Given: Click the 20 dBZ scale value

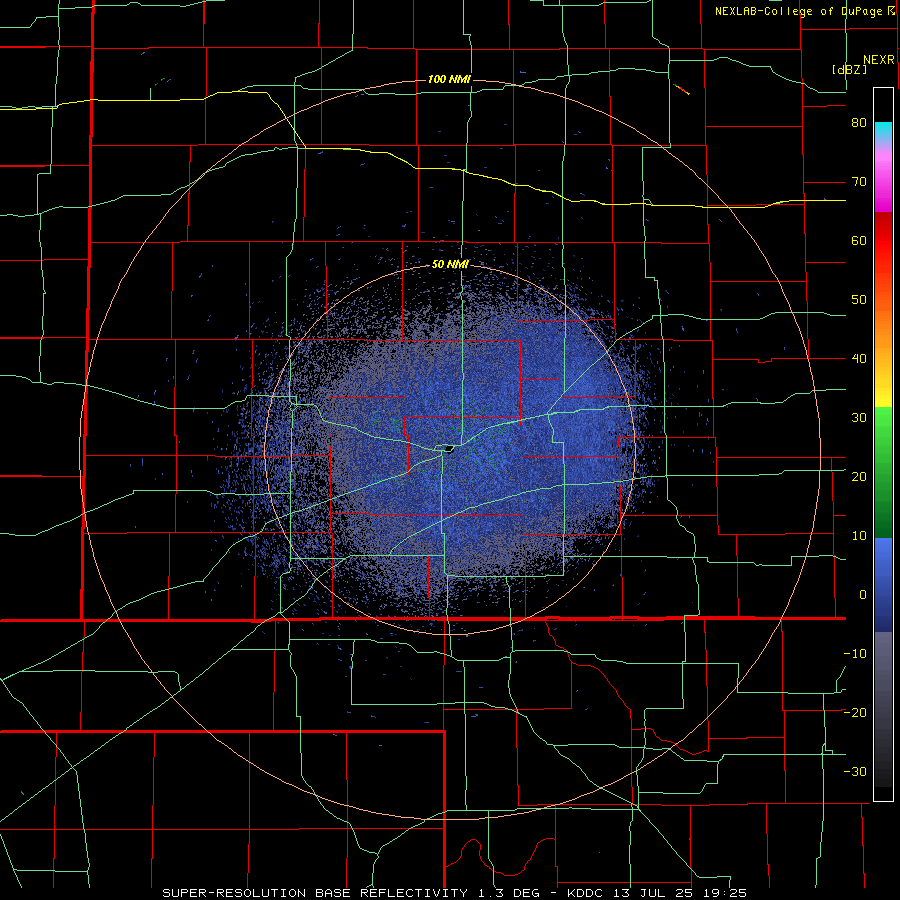Looking at the screenshot, I should [x=859, y=476].
